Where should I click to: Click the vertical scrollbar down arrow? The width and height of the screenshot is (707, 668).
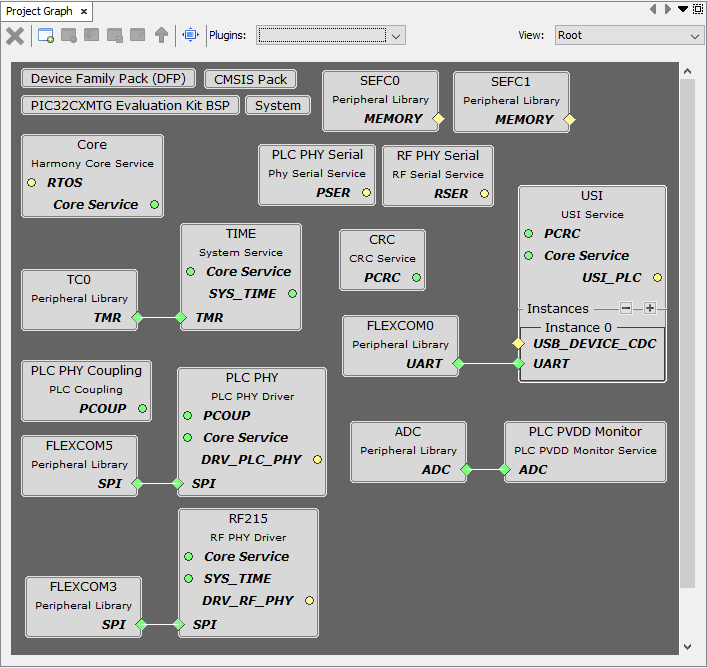click(687, 646)
